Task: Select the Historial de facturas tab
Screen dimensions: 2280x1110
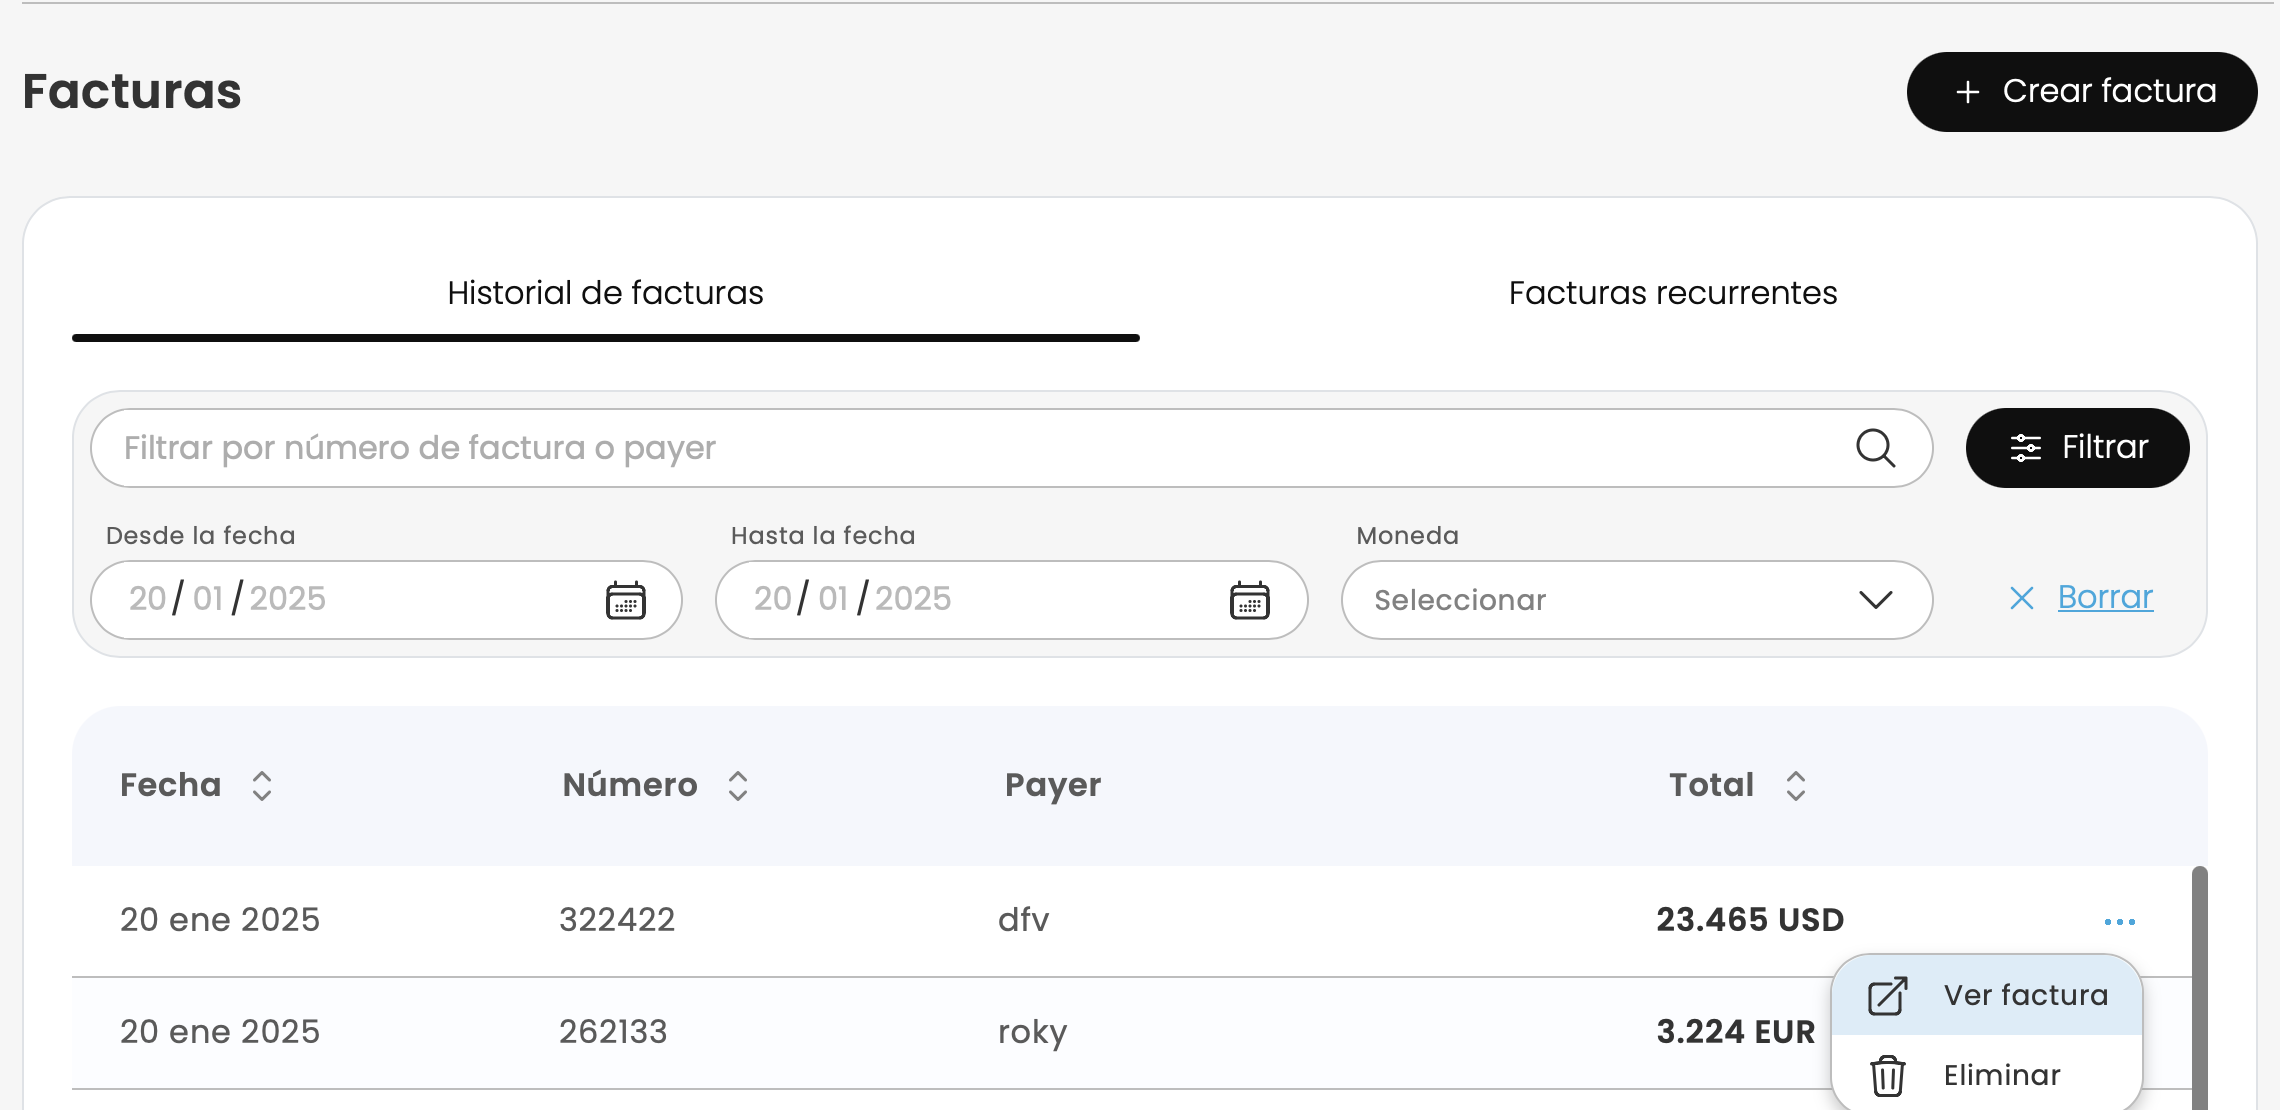Action: click(x=605, y=293)
